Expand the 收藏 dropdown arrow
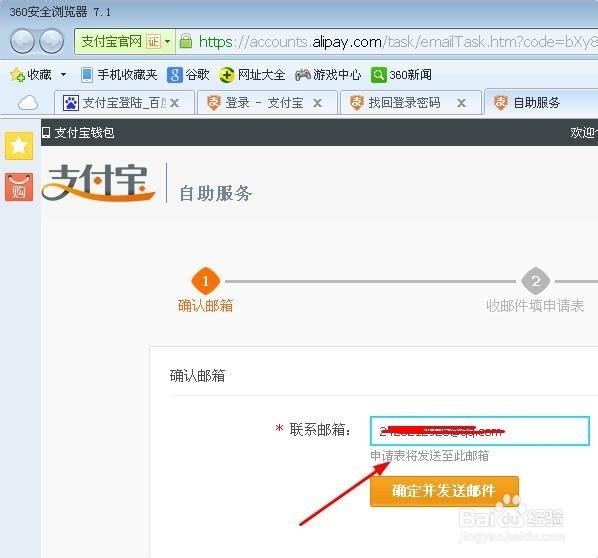 pos(63,74)
